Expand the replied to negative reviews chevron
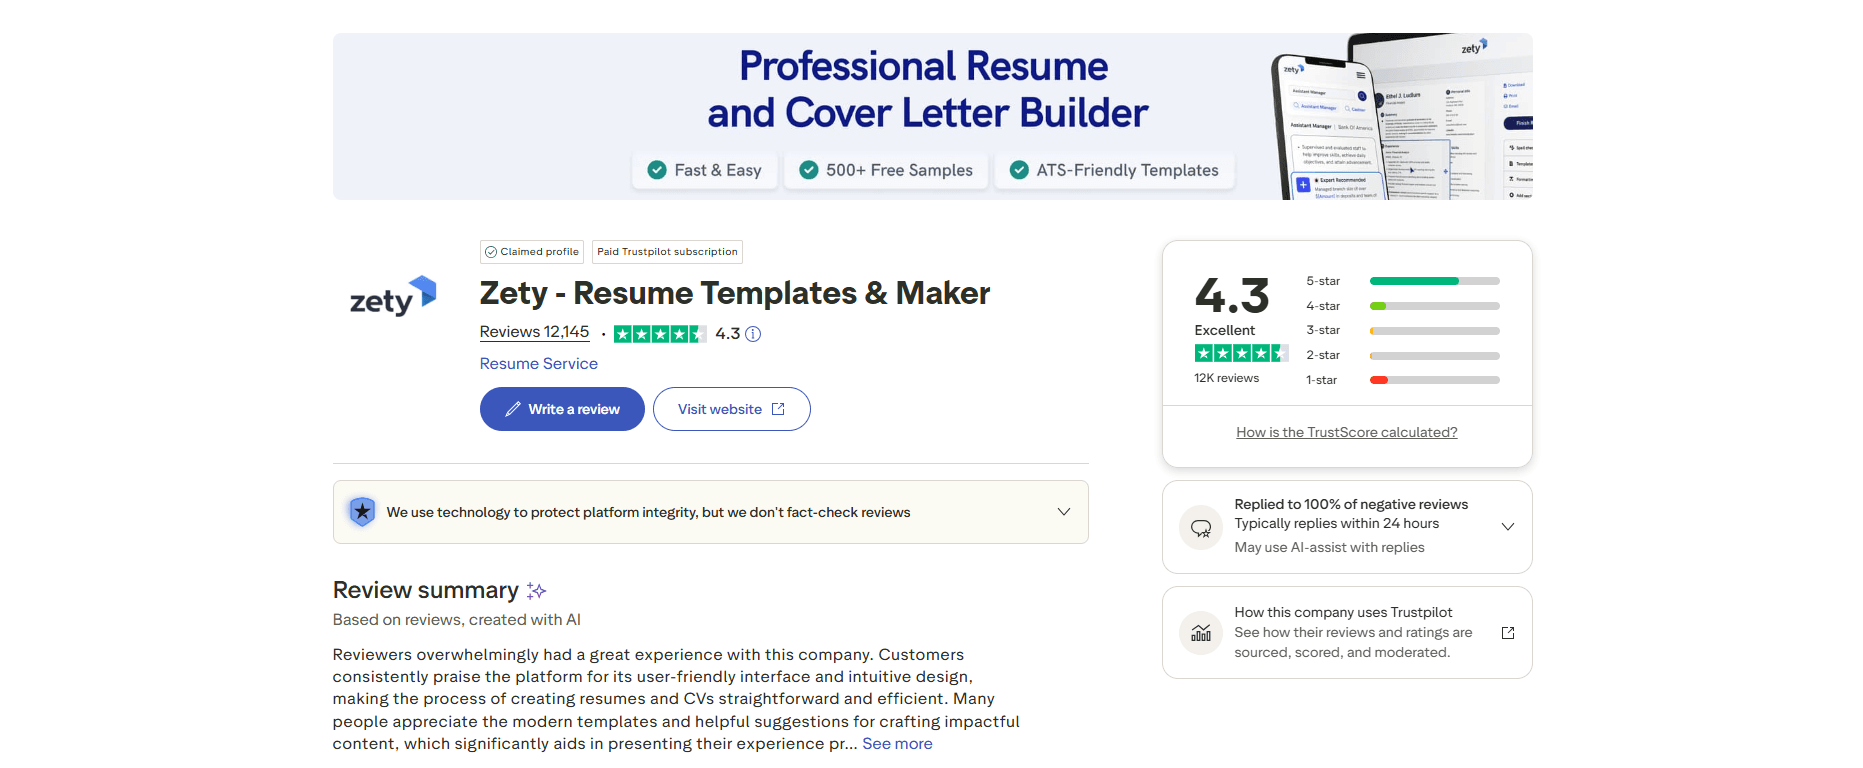 pos(1508,527)
